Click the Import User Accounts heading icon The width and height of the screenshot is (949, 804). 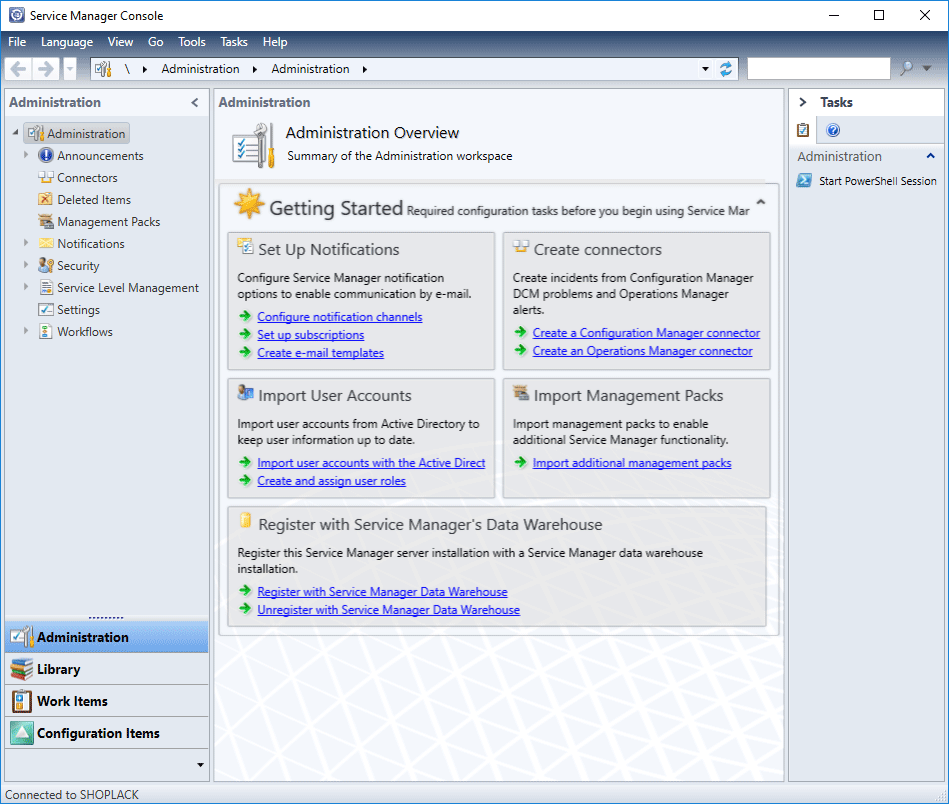pyautogui.click(x=245, y=392)
